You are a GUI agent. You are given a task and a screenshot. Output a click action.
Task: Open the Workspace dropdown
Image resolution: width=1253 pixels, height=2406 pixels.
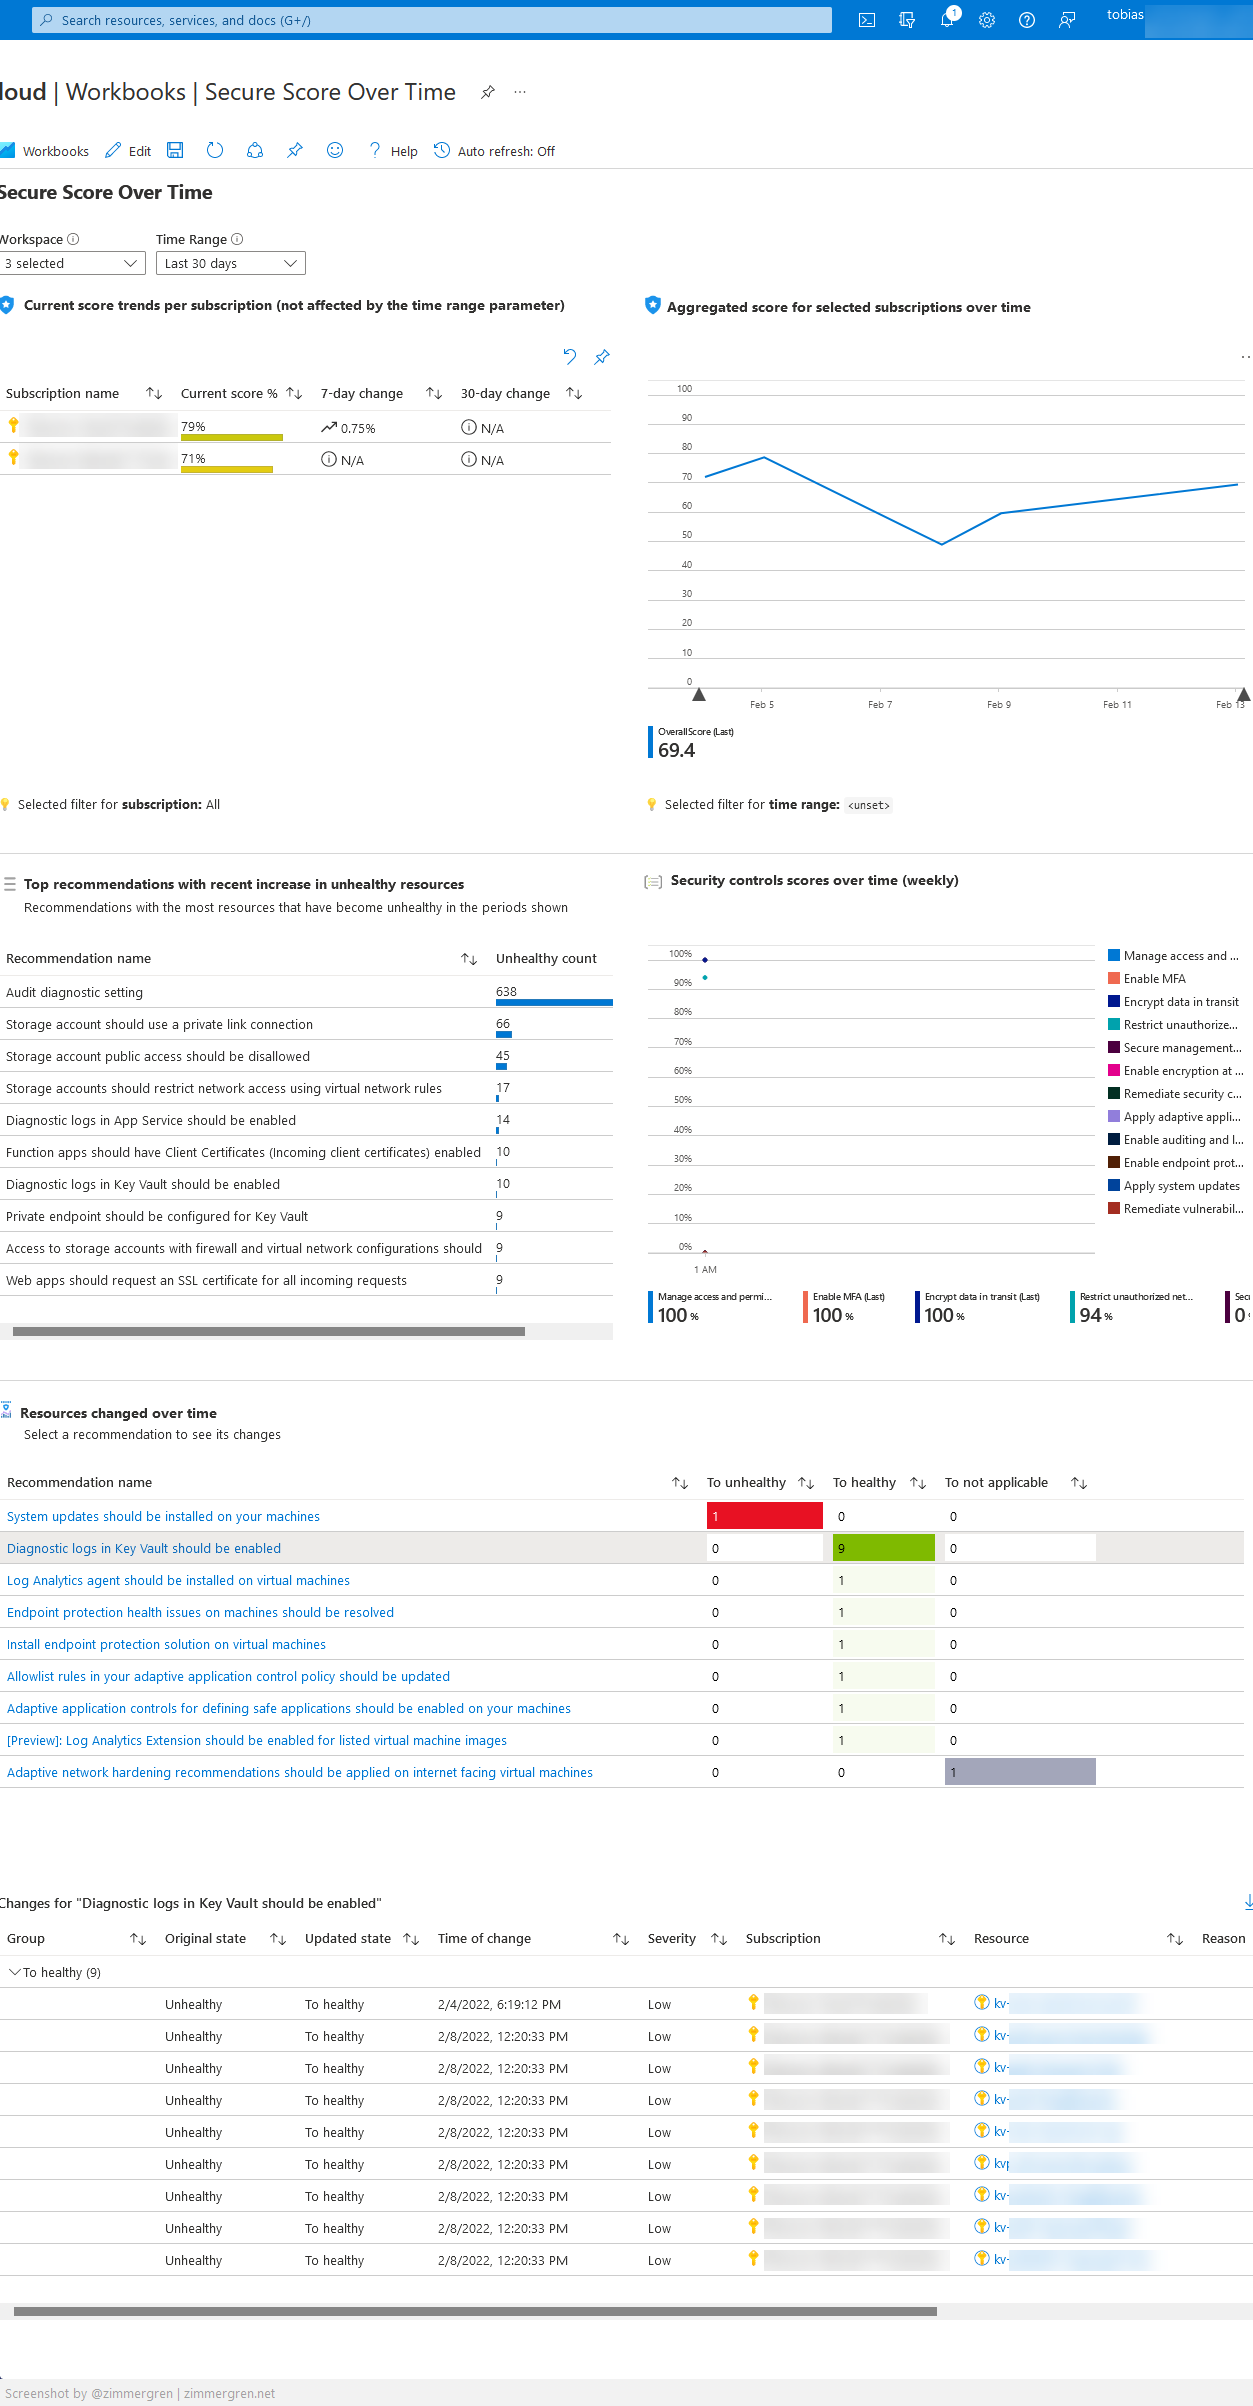(x=72, y=263)
